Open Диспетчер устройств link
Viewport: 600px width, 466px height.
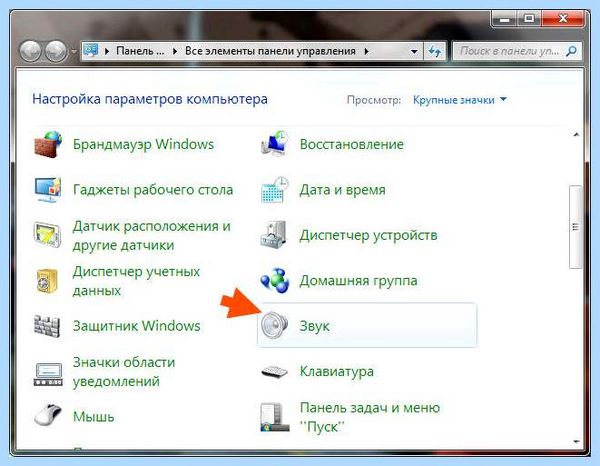coord(368,235)
